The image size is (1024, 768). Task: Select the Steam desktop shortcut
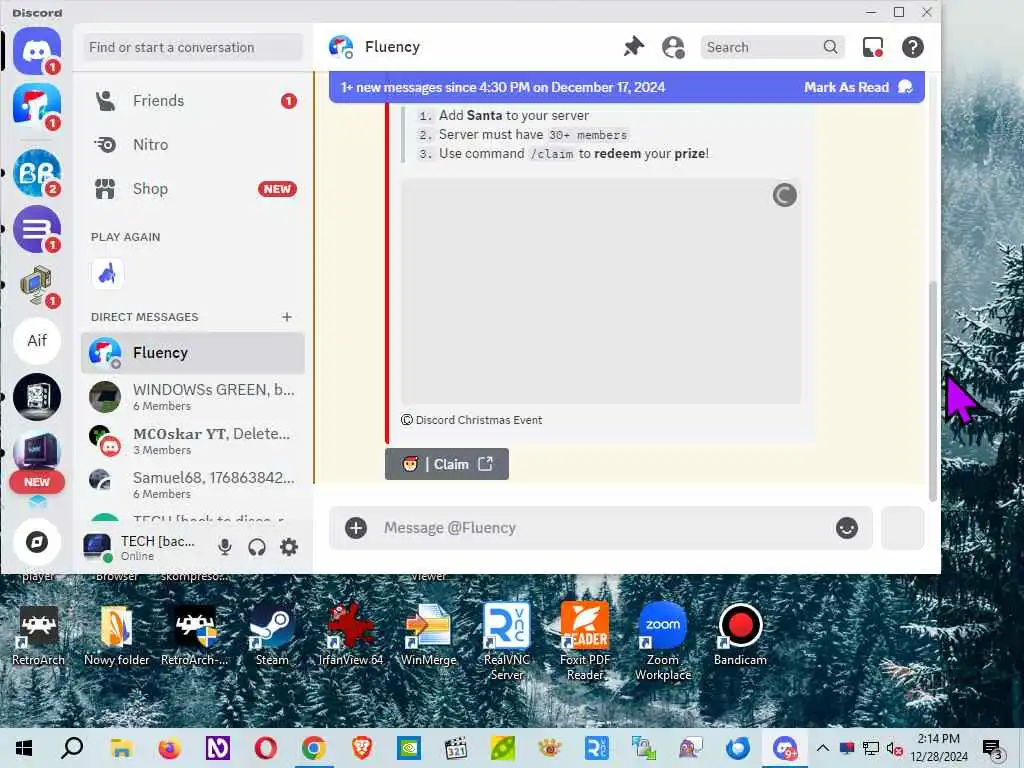pyautogui.click(x=272, y=635)
